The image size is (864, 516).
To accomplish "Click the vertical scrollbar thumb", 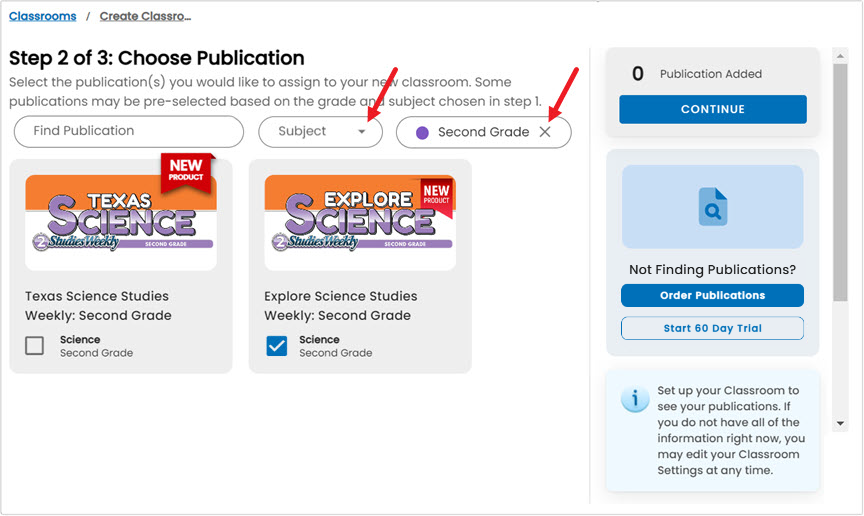I will click(840, 182).
